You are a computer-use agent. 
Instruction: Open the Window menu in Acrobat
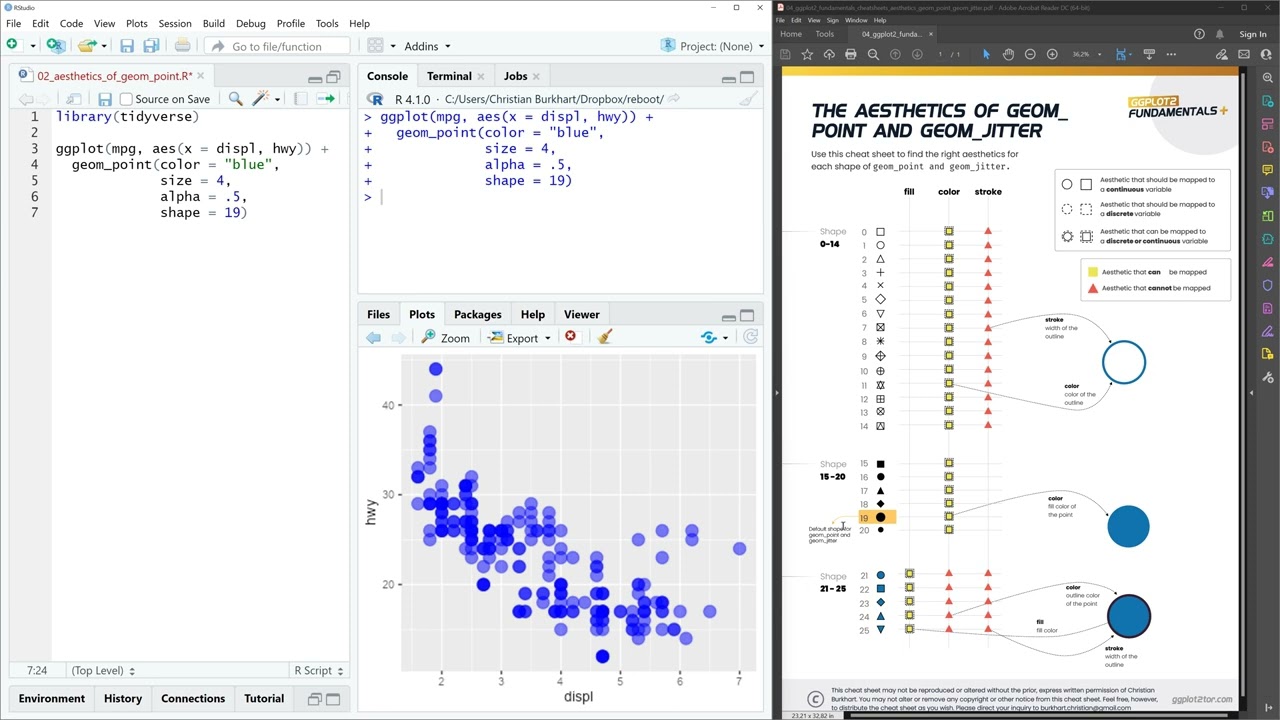click(856, 20)
